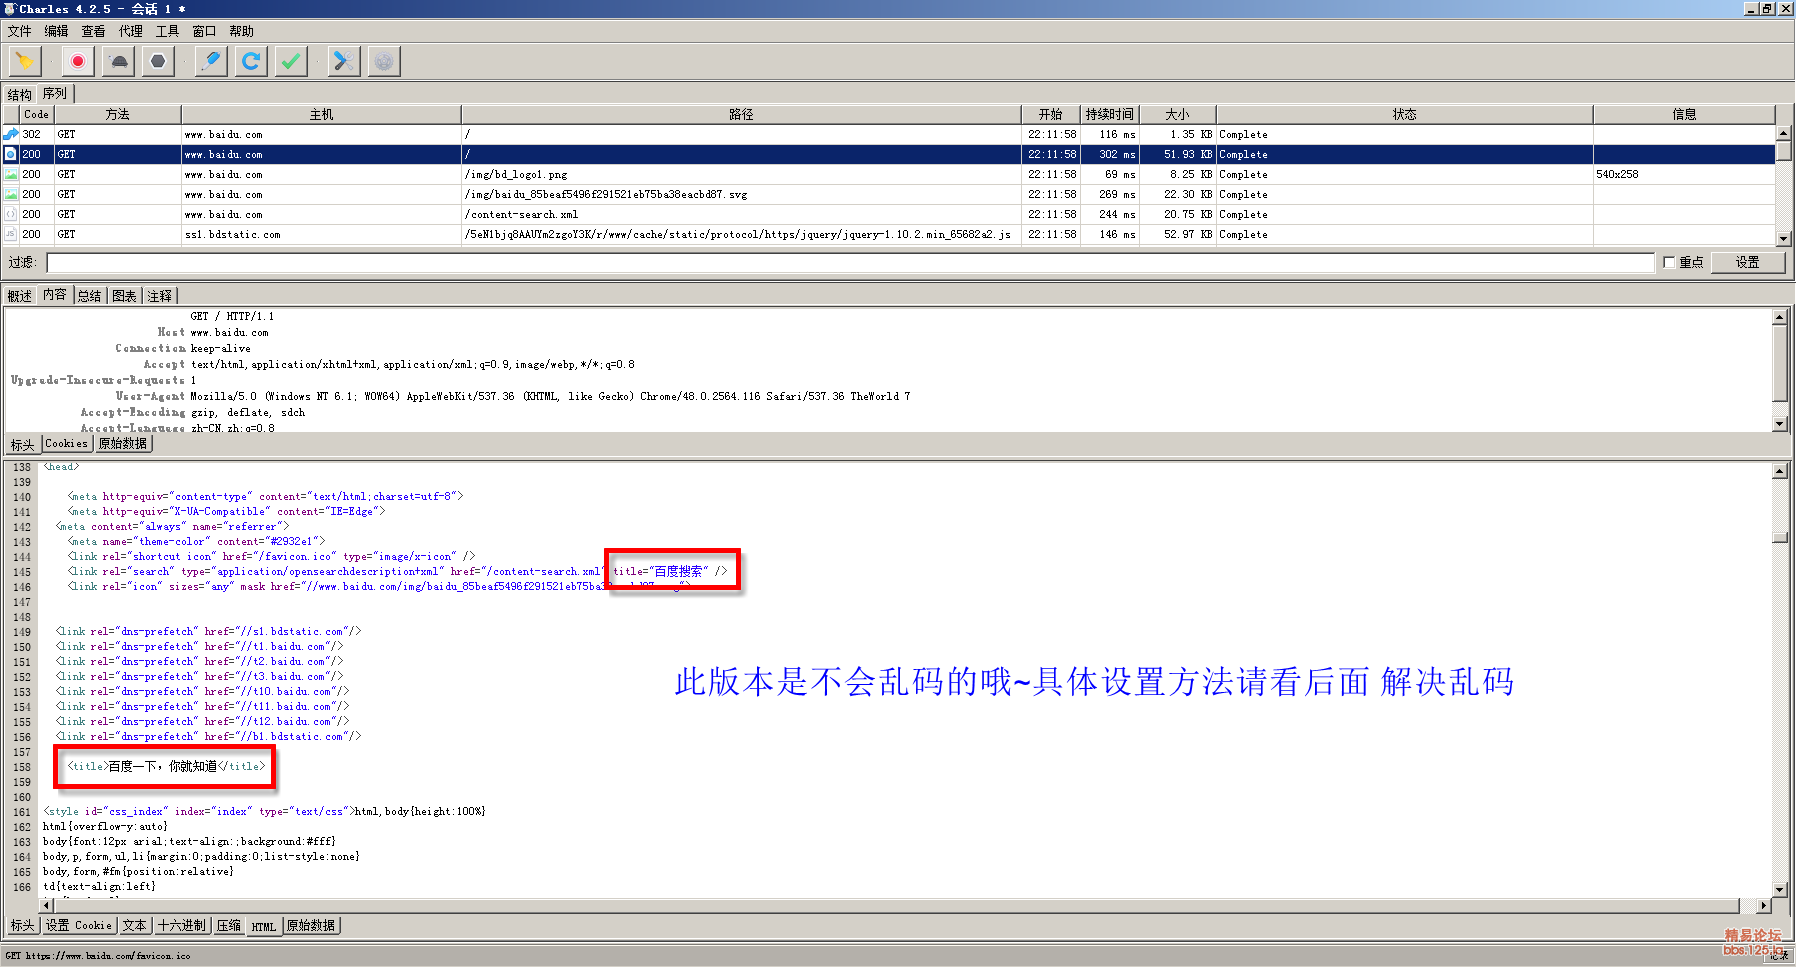This screenshot has height=967, width=1796.
Task: Select the ss1.bdstatic.com host cell
Action: point(321,234)
